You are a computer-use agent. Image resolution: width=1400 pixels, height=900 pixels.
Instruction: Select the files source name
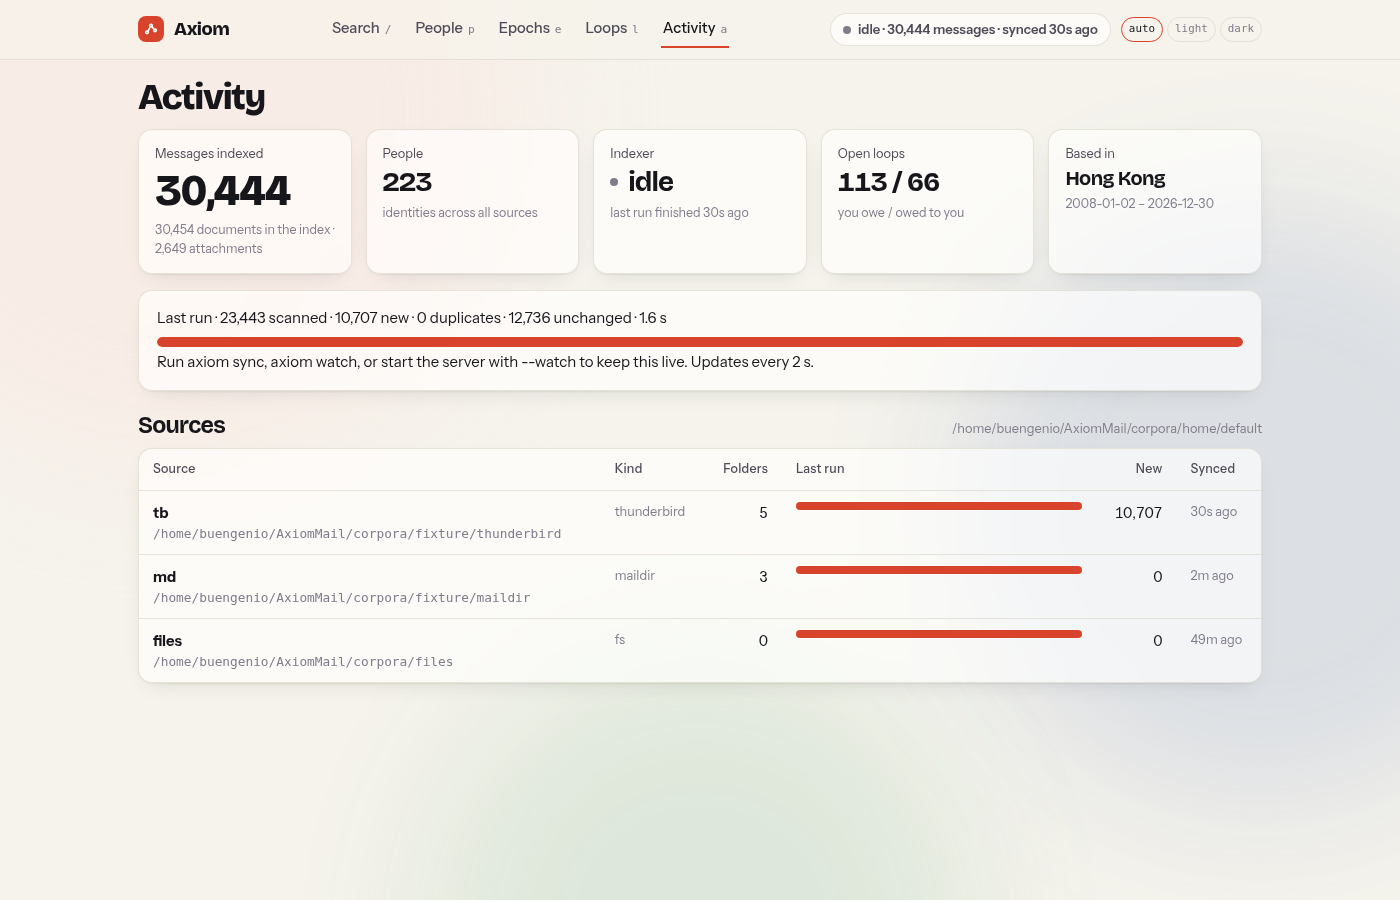[x=167, y=641]
